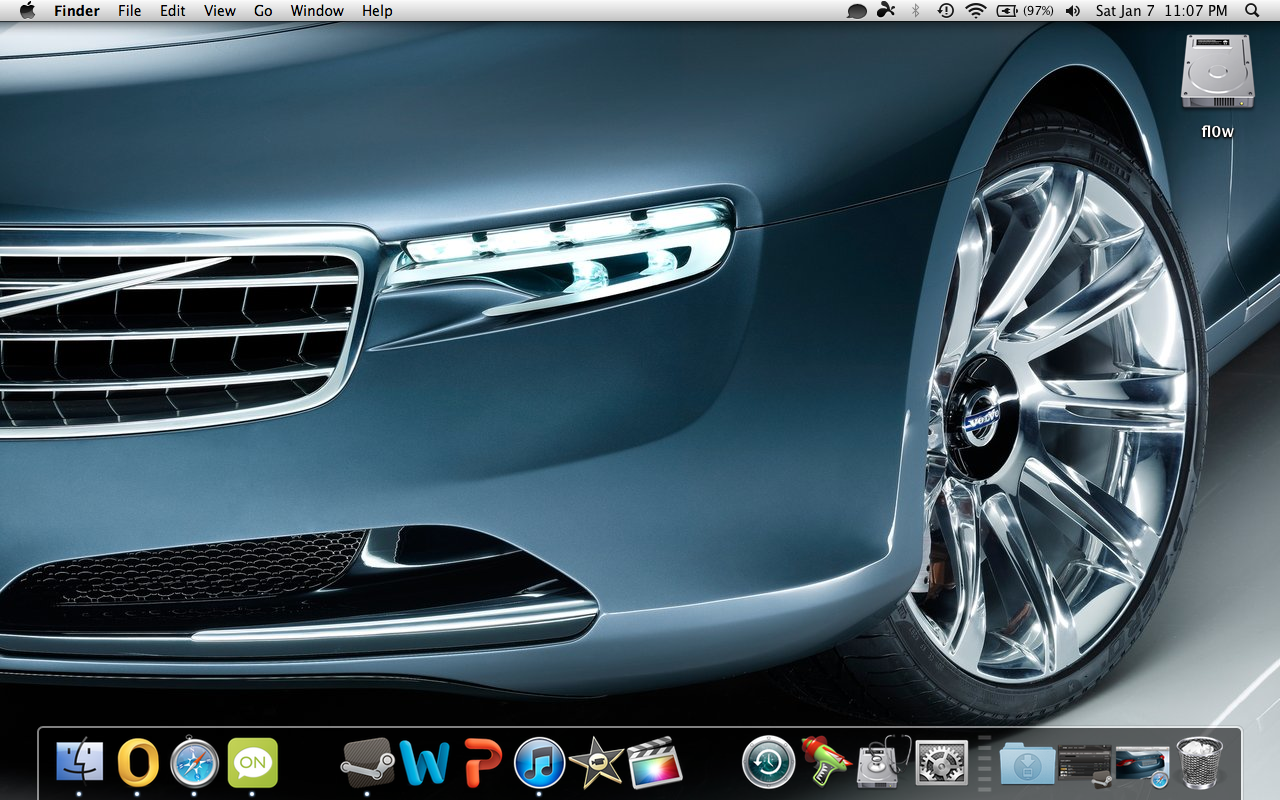Image resolution: width=1280 pixels, height=800 pixels.
Task: Open Time Machine status menu icon
Action: pyautogui.click(x=945, y=11)
